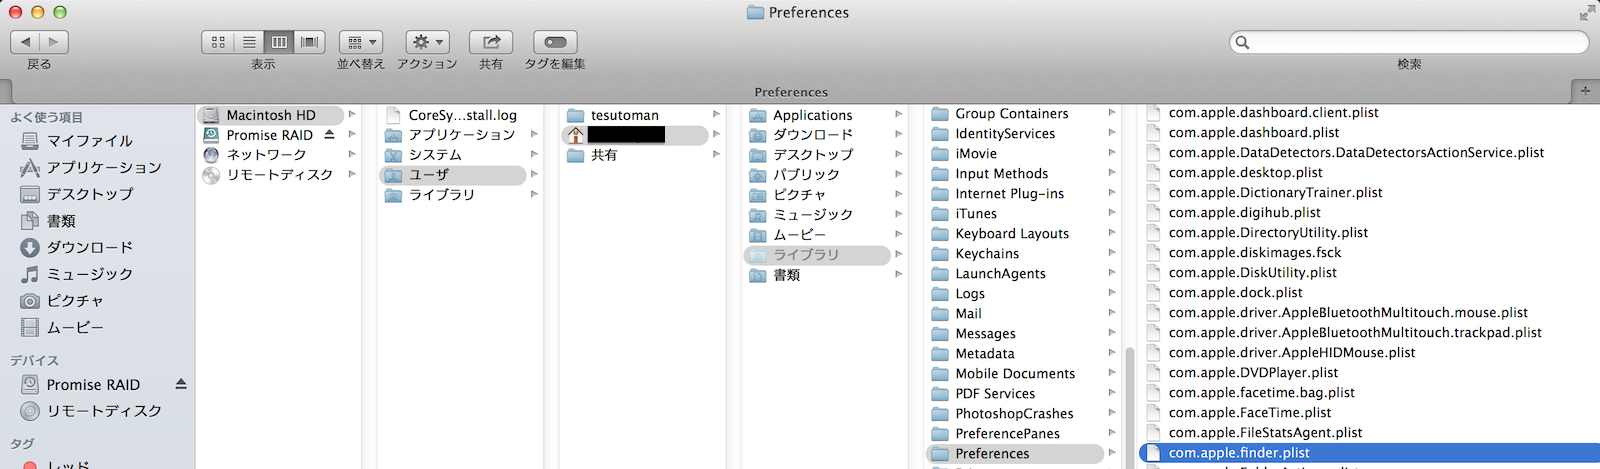This screenshot has height=469, width=1600.
Task: Click the library column vertical scrollbar
Action: [x=1130, y=400]
